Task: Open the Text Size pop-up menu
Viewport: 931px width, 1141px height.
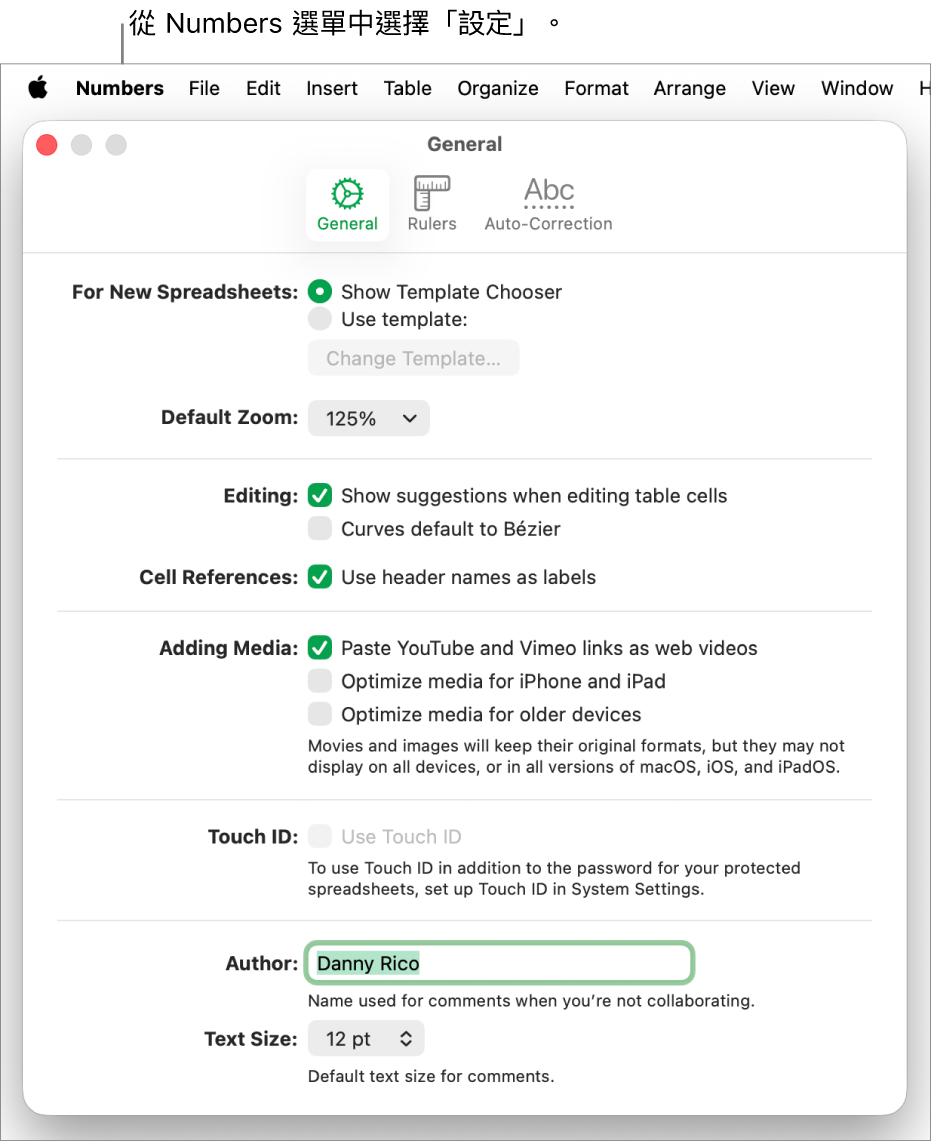Action: 366,1039
